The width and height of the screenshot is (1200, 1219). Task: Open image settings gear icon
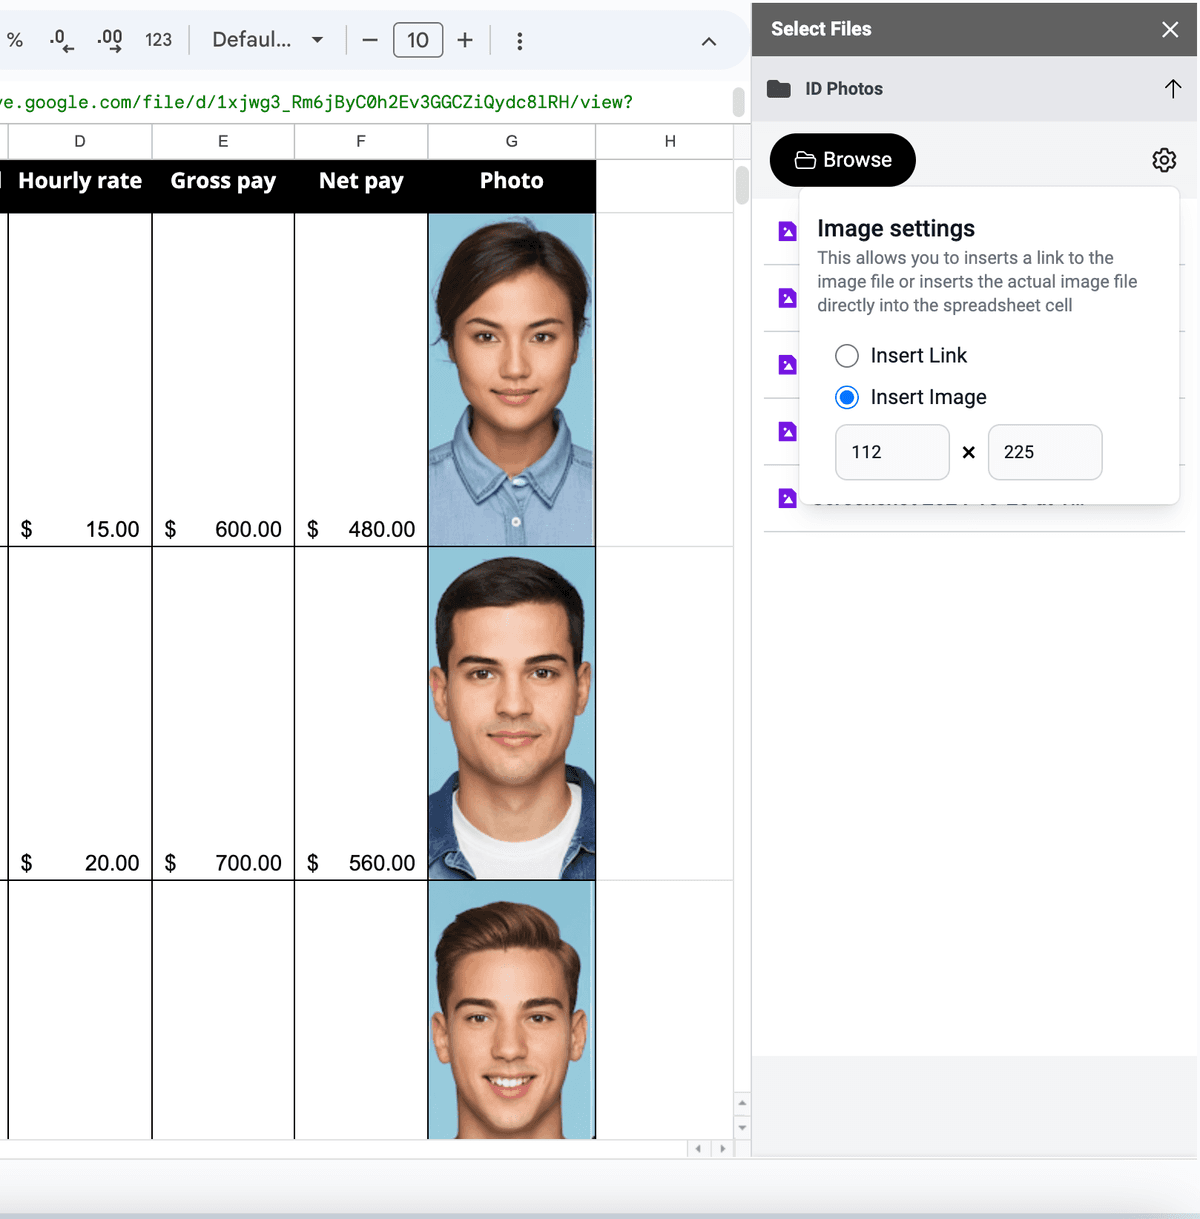click(x=1164, y=160)
